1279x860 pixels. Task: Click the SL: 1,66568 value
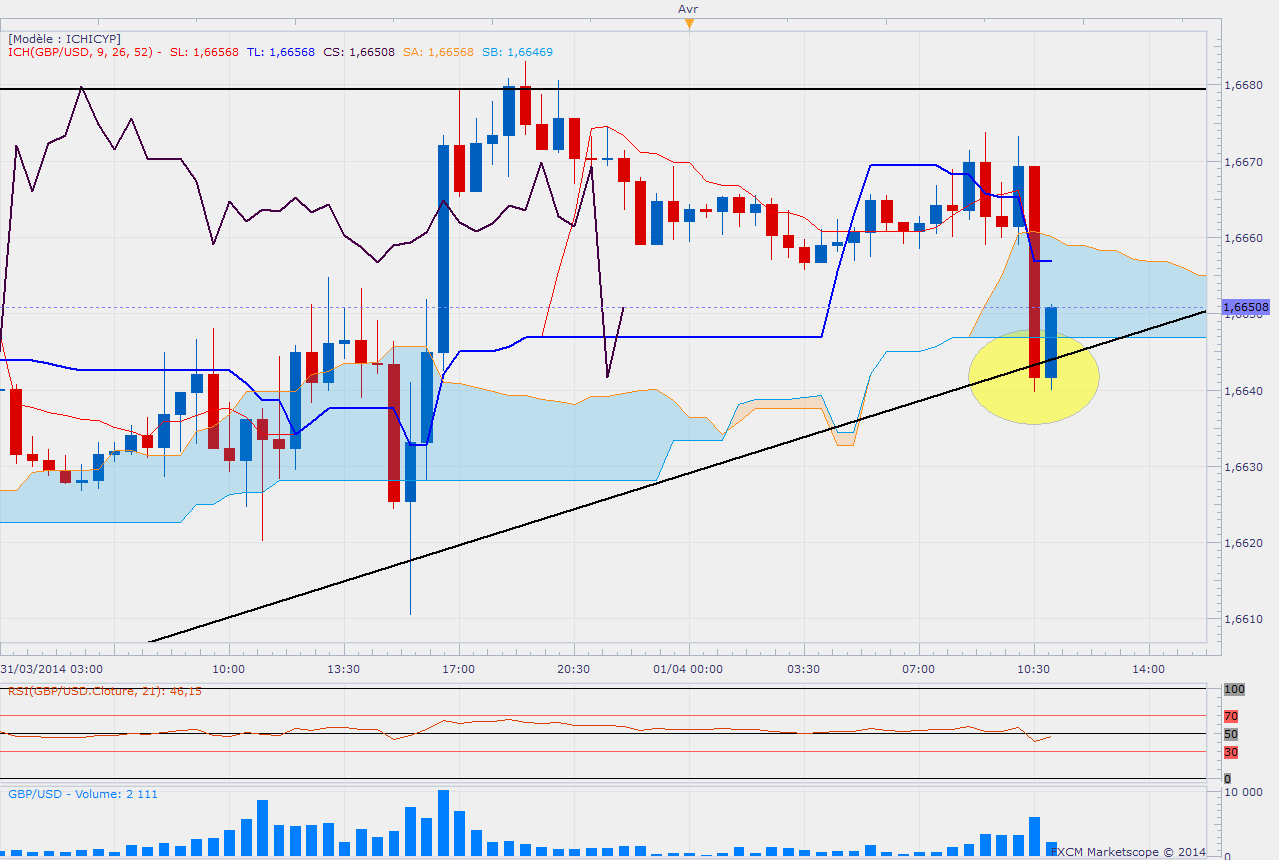point(204,52)
